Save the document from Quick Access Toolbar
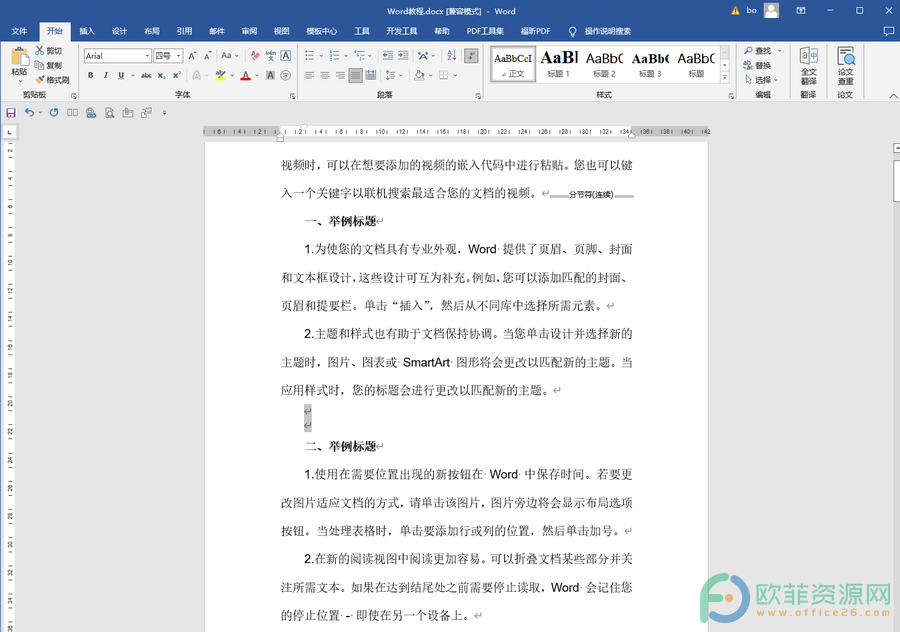This screenshot has height=632, width=900. point(11,113)
